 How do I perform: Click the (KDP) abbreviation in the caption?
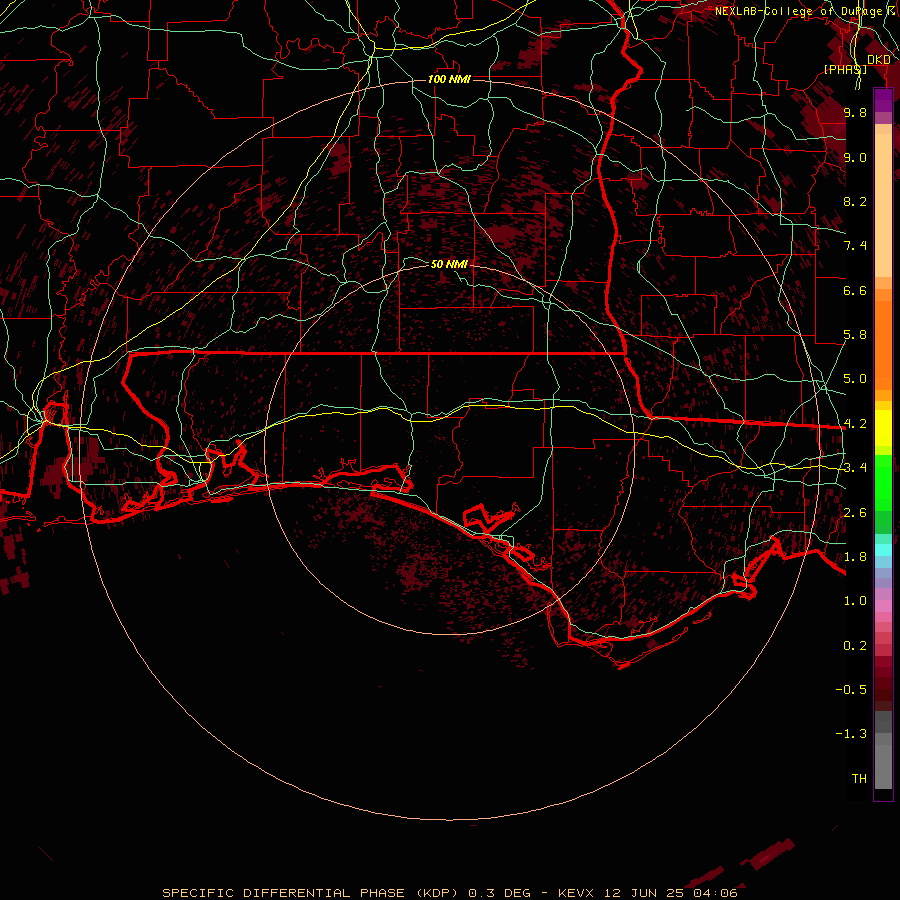436,893
